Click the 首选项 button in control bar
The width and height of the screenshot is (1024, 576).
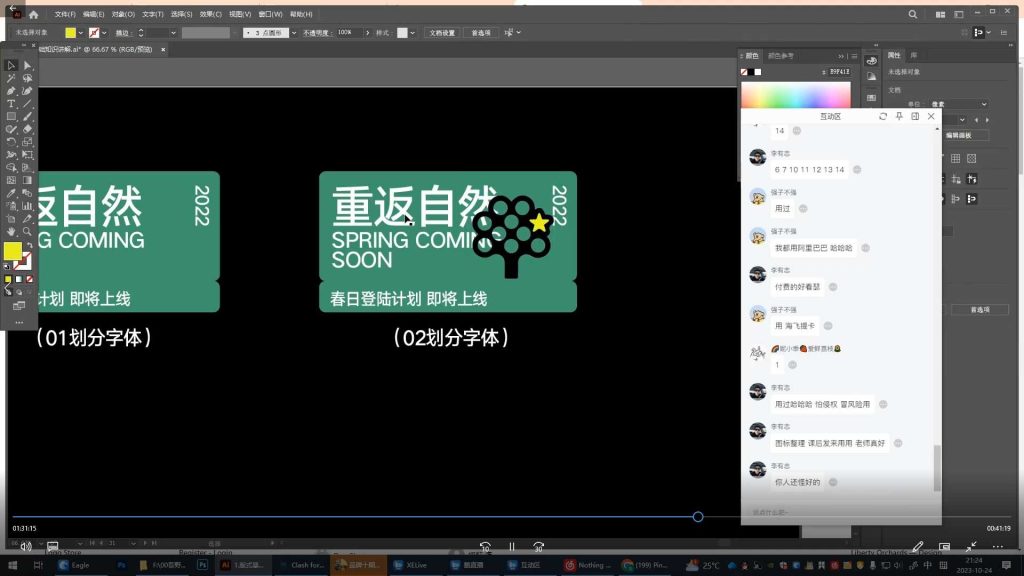(x=481, y=33)
